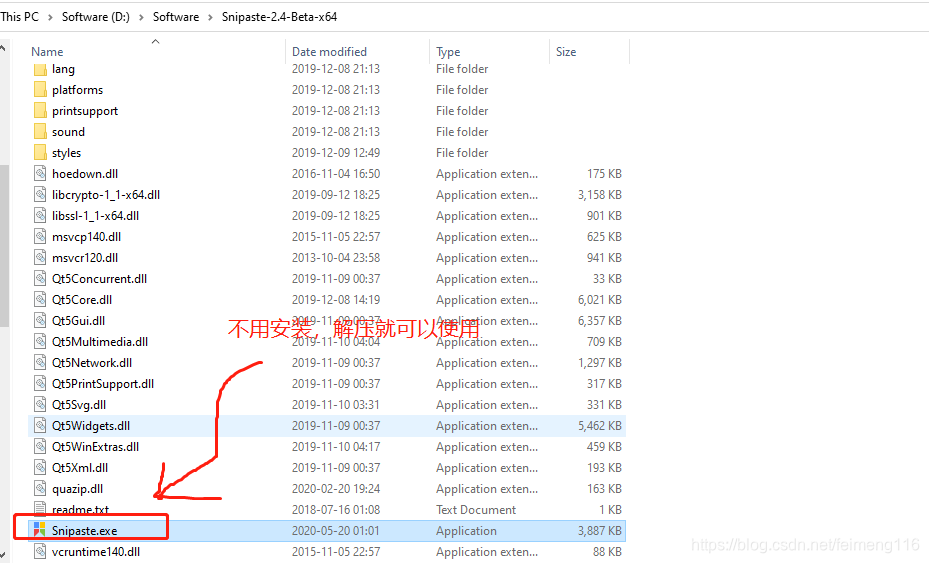Screen dimensions: 929x563
Task: Open chevron between Software and Snipaste-2.4-Beta-x64
Action: pyautogui.click(x=210, y=17)
